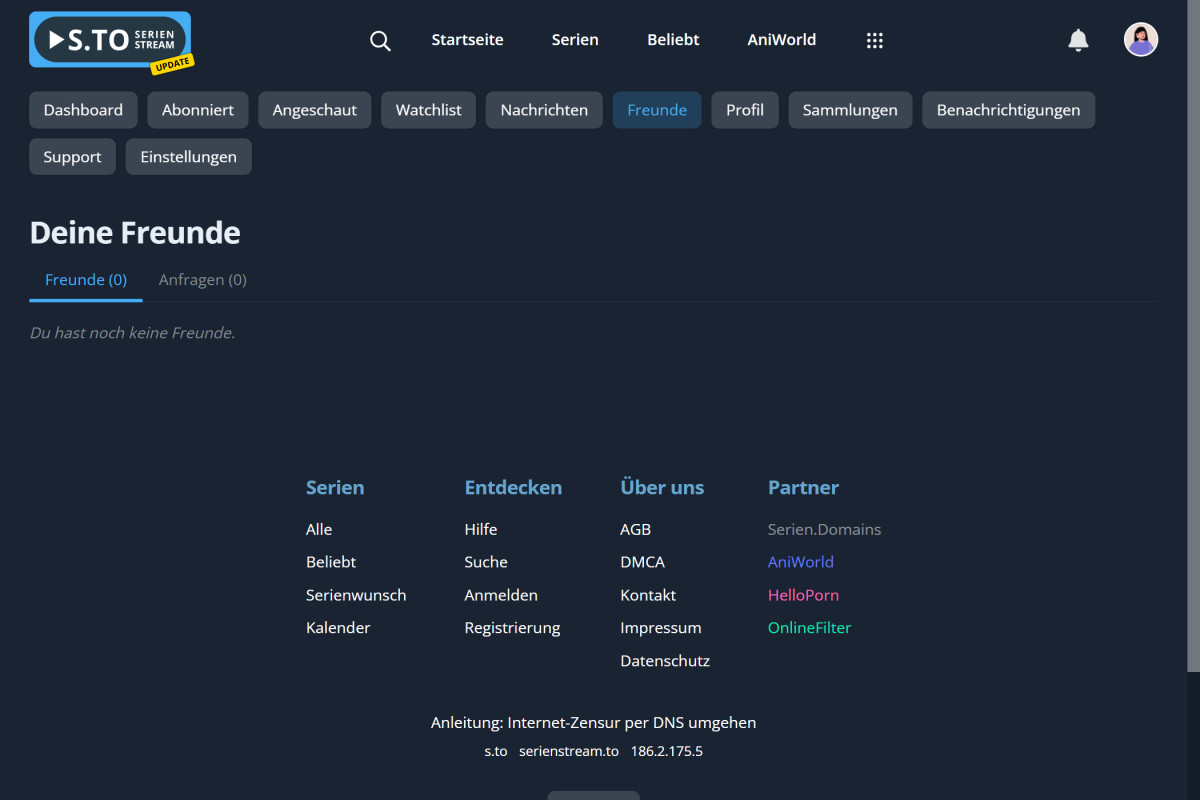
Task: Open the apps grid menu icon
Action: pos(874,41)
